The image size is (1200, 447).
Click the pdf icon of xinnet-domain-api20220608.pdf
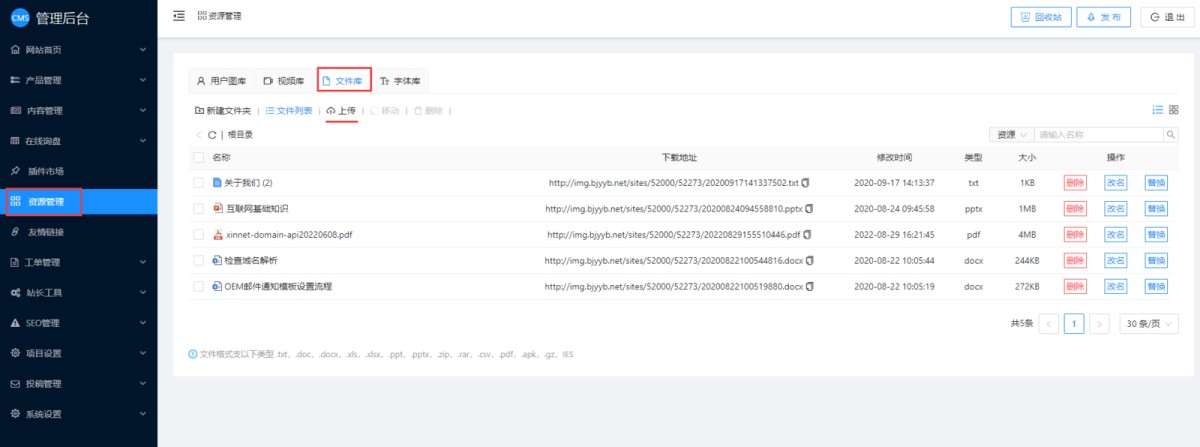pyautogui.click(x=217, y=235)
